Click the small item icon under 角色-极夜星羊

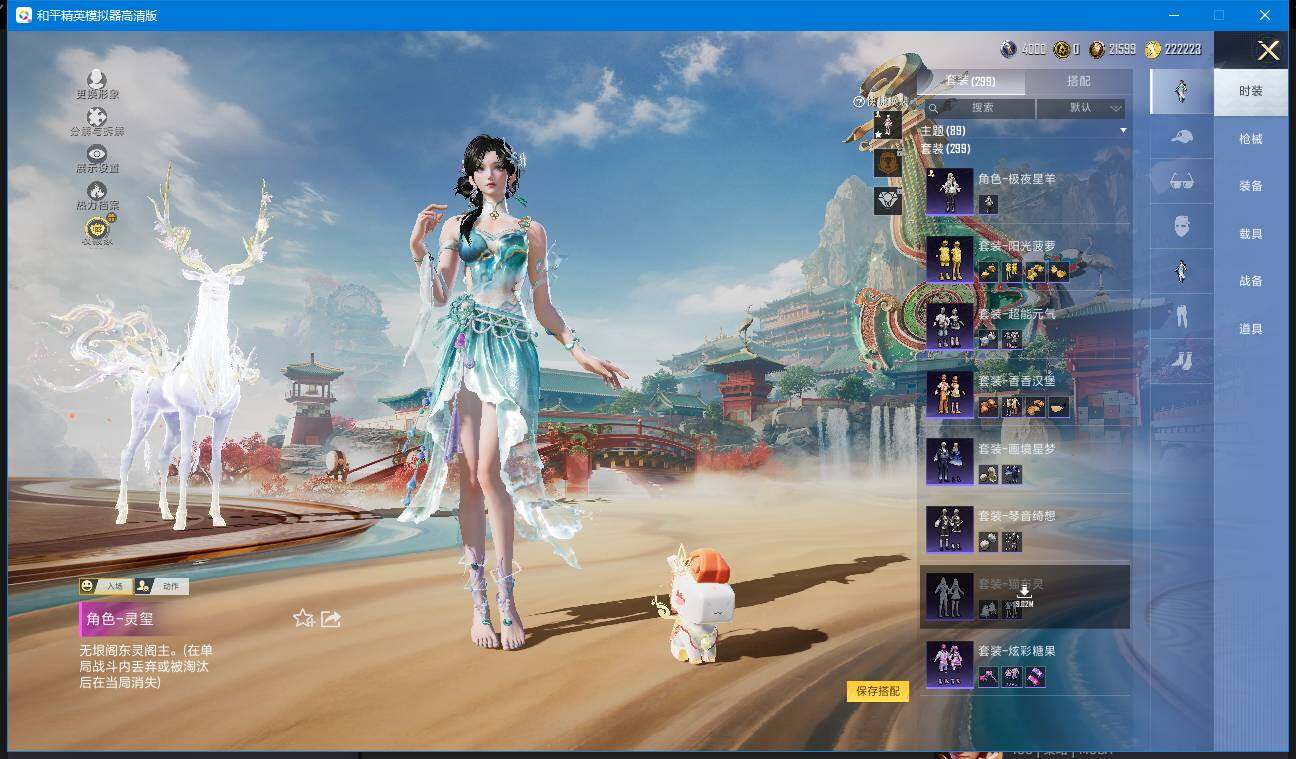click(988, 204)
